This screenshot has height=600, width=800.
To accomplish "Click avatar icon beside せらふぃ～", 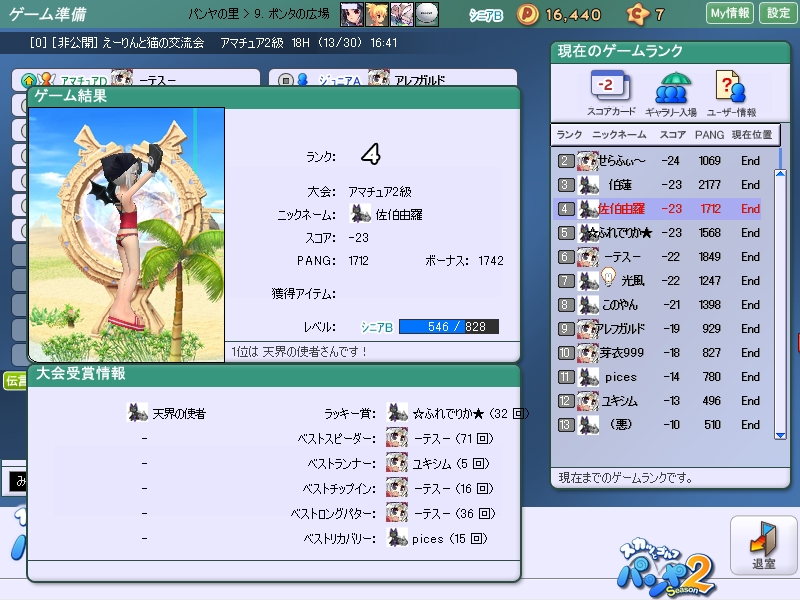I will pyautogui.click(x=588, y=161).
